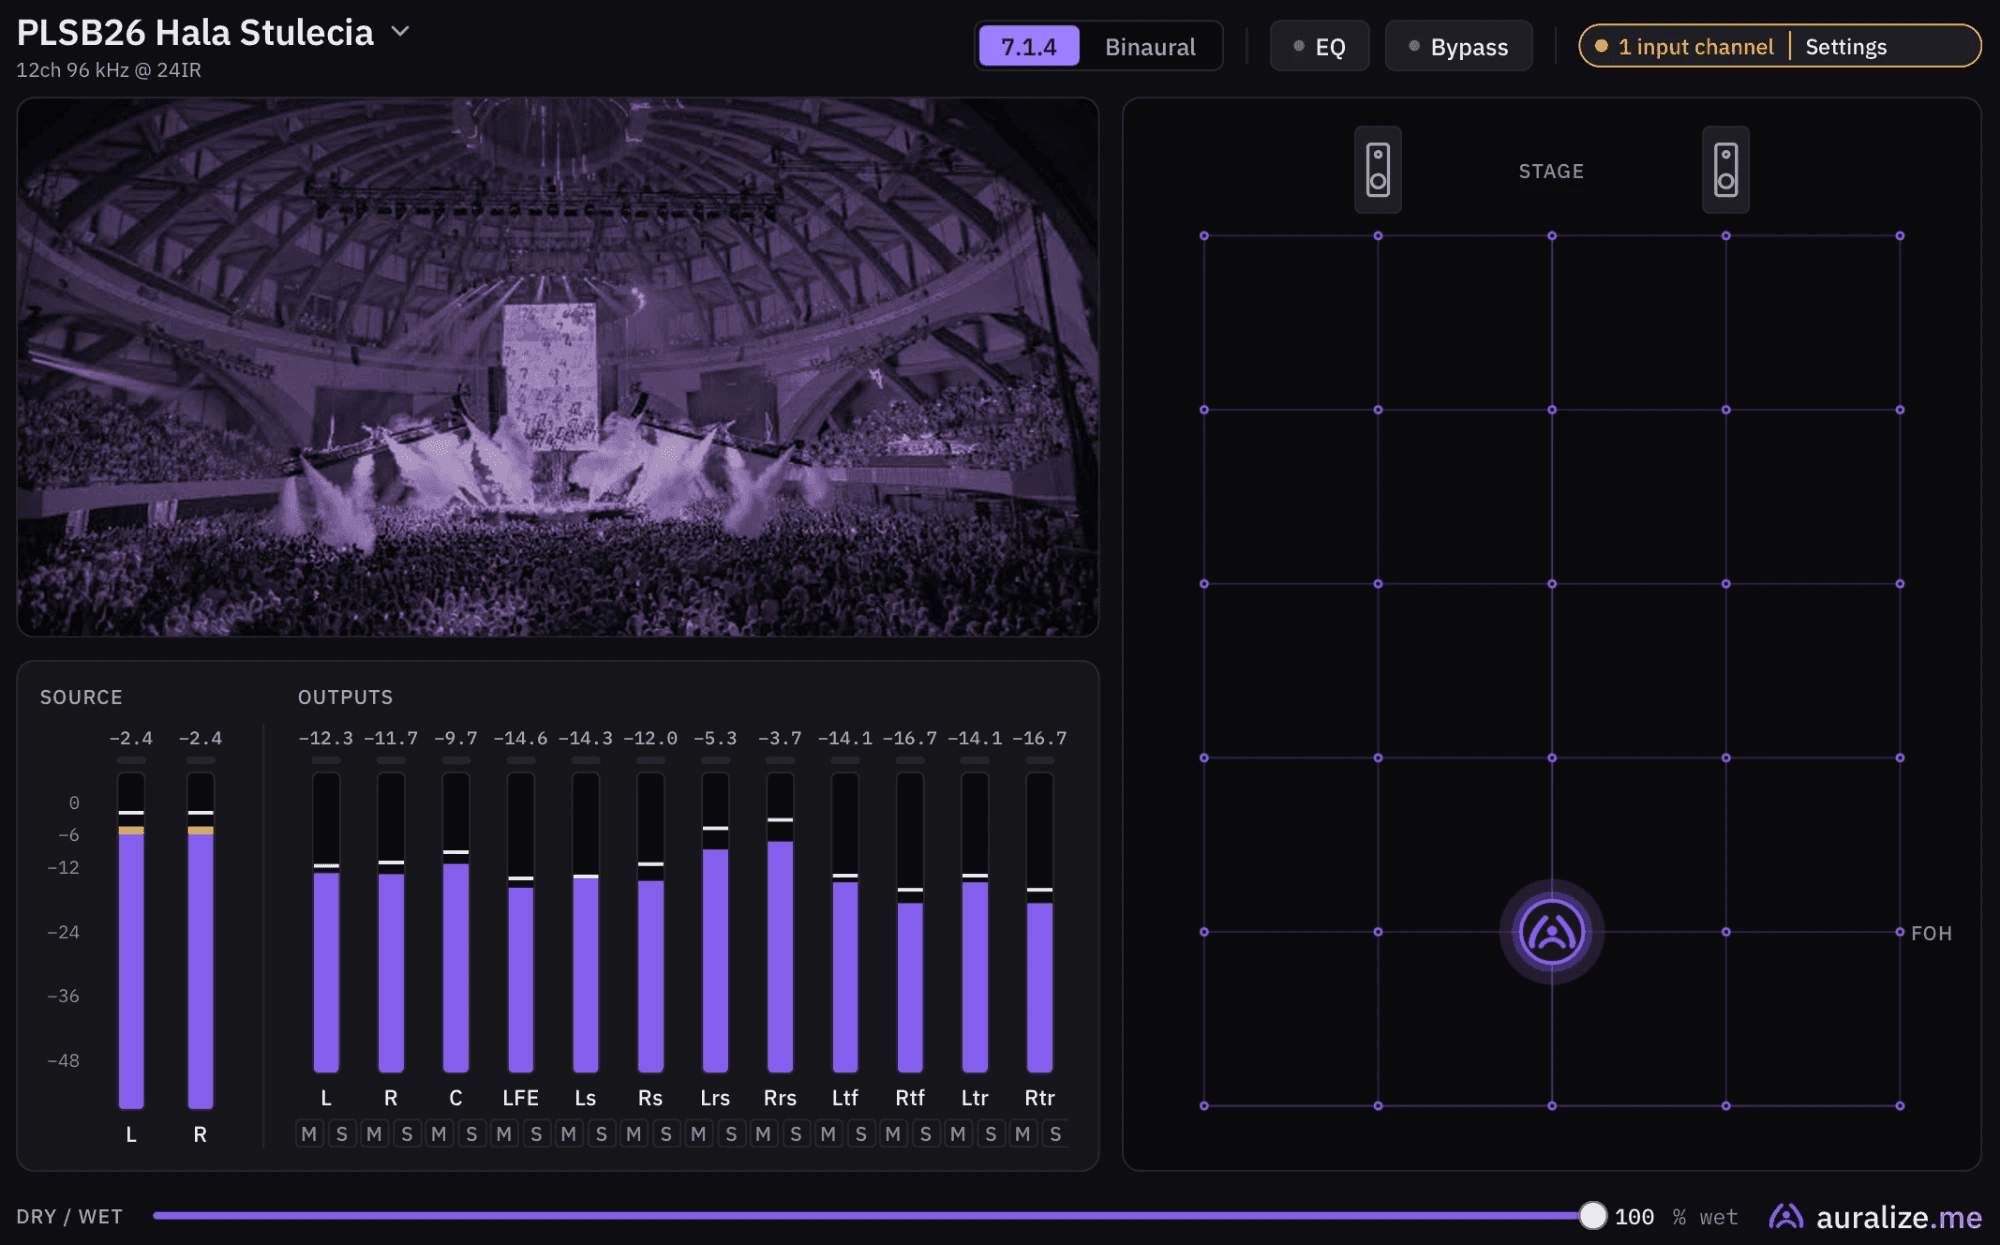2000x1245 pixels.
Task: Select the listener position icon on grid
Action: [1552, 932]
